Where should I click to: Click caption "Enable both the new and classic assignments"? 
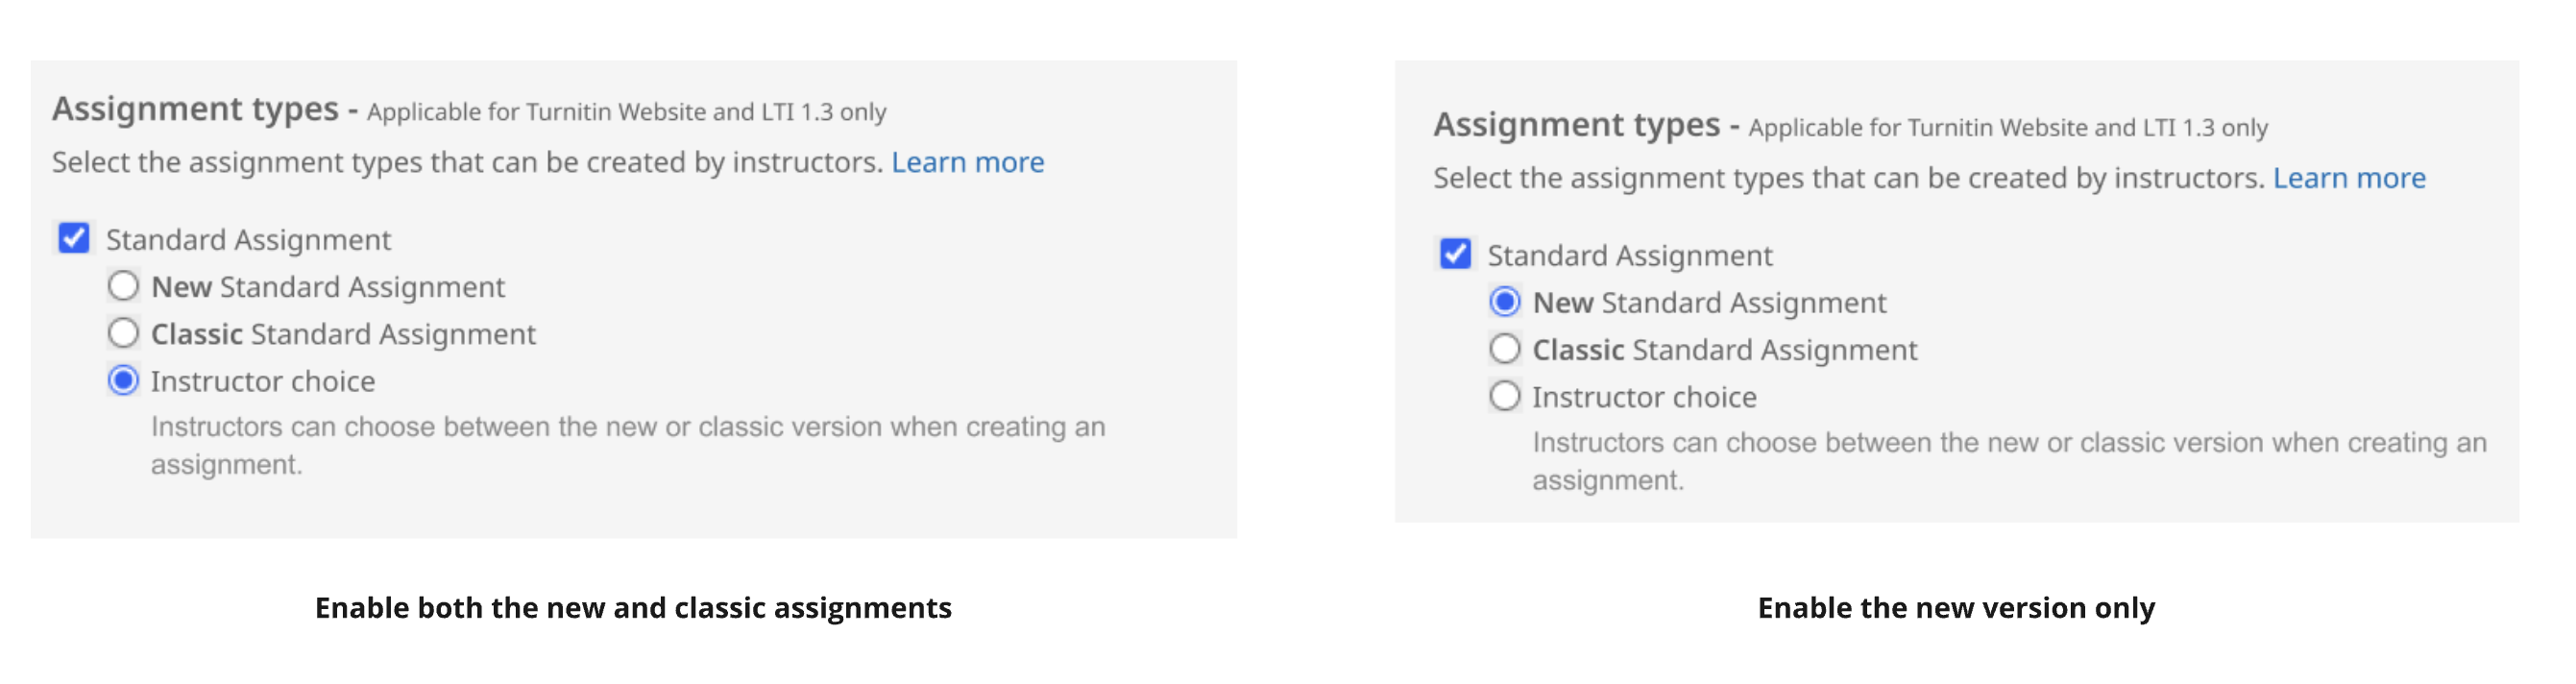pos(633,608)
